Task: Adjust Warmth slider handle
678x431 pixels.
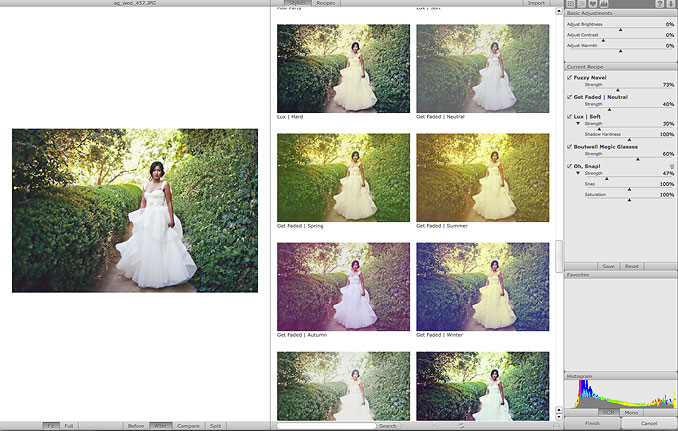Action: click(x=620, y=51)
